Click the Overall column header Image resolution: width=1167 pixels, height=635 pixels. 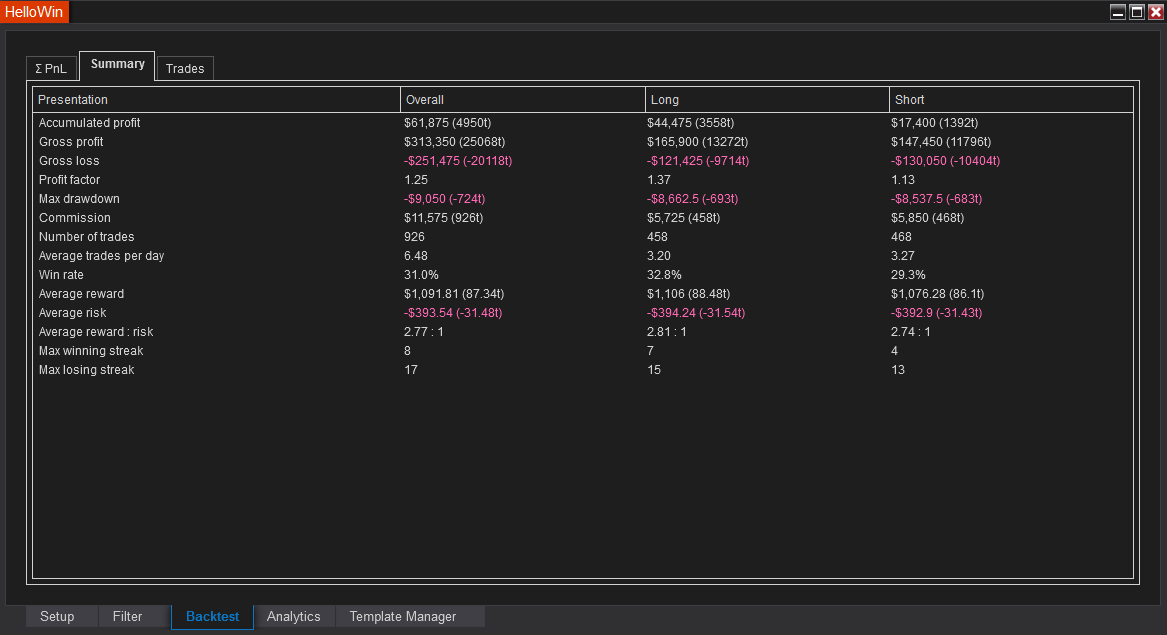tap(522, 100)
